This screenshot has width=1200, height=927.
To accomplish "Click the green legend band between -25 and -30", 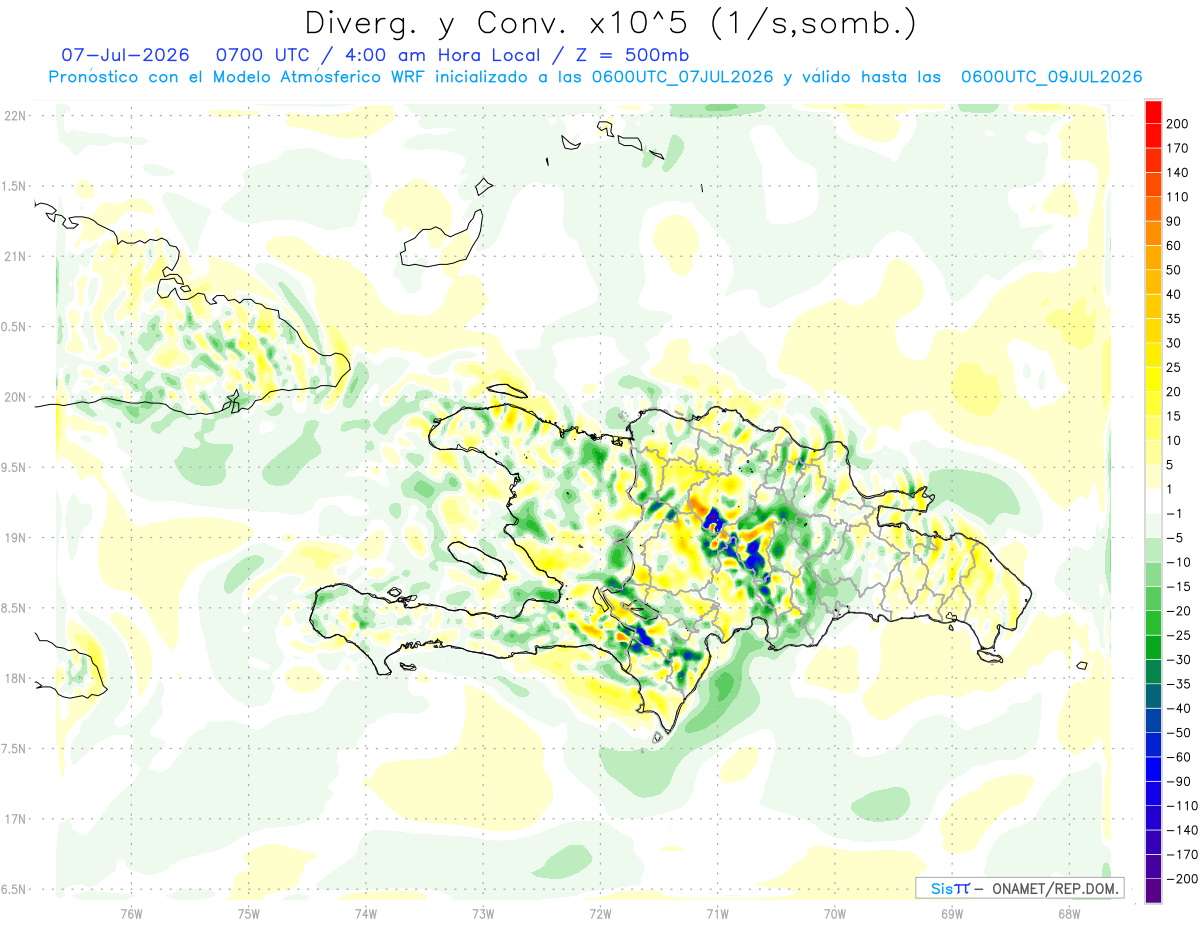I will (x=1154, y=647).
